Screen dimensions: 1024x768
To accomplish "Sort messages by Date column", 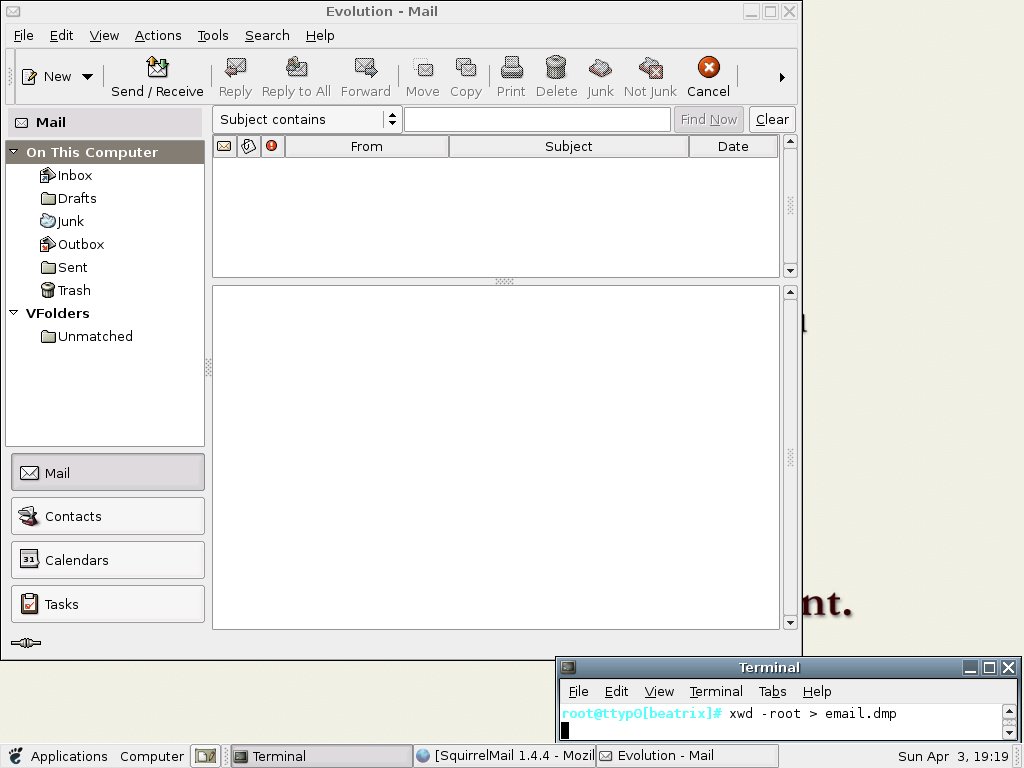I will (x=733, y=146).
